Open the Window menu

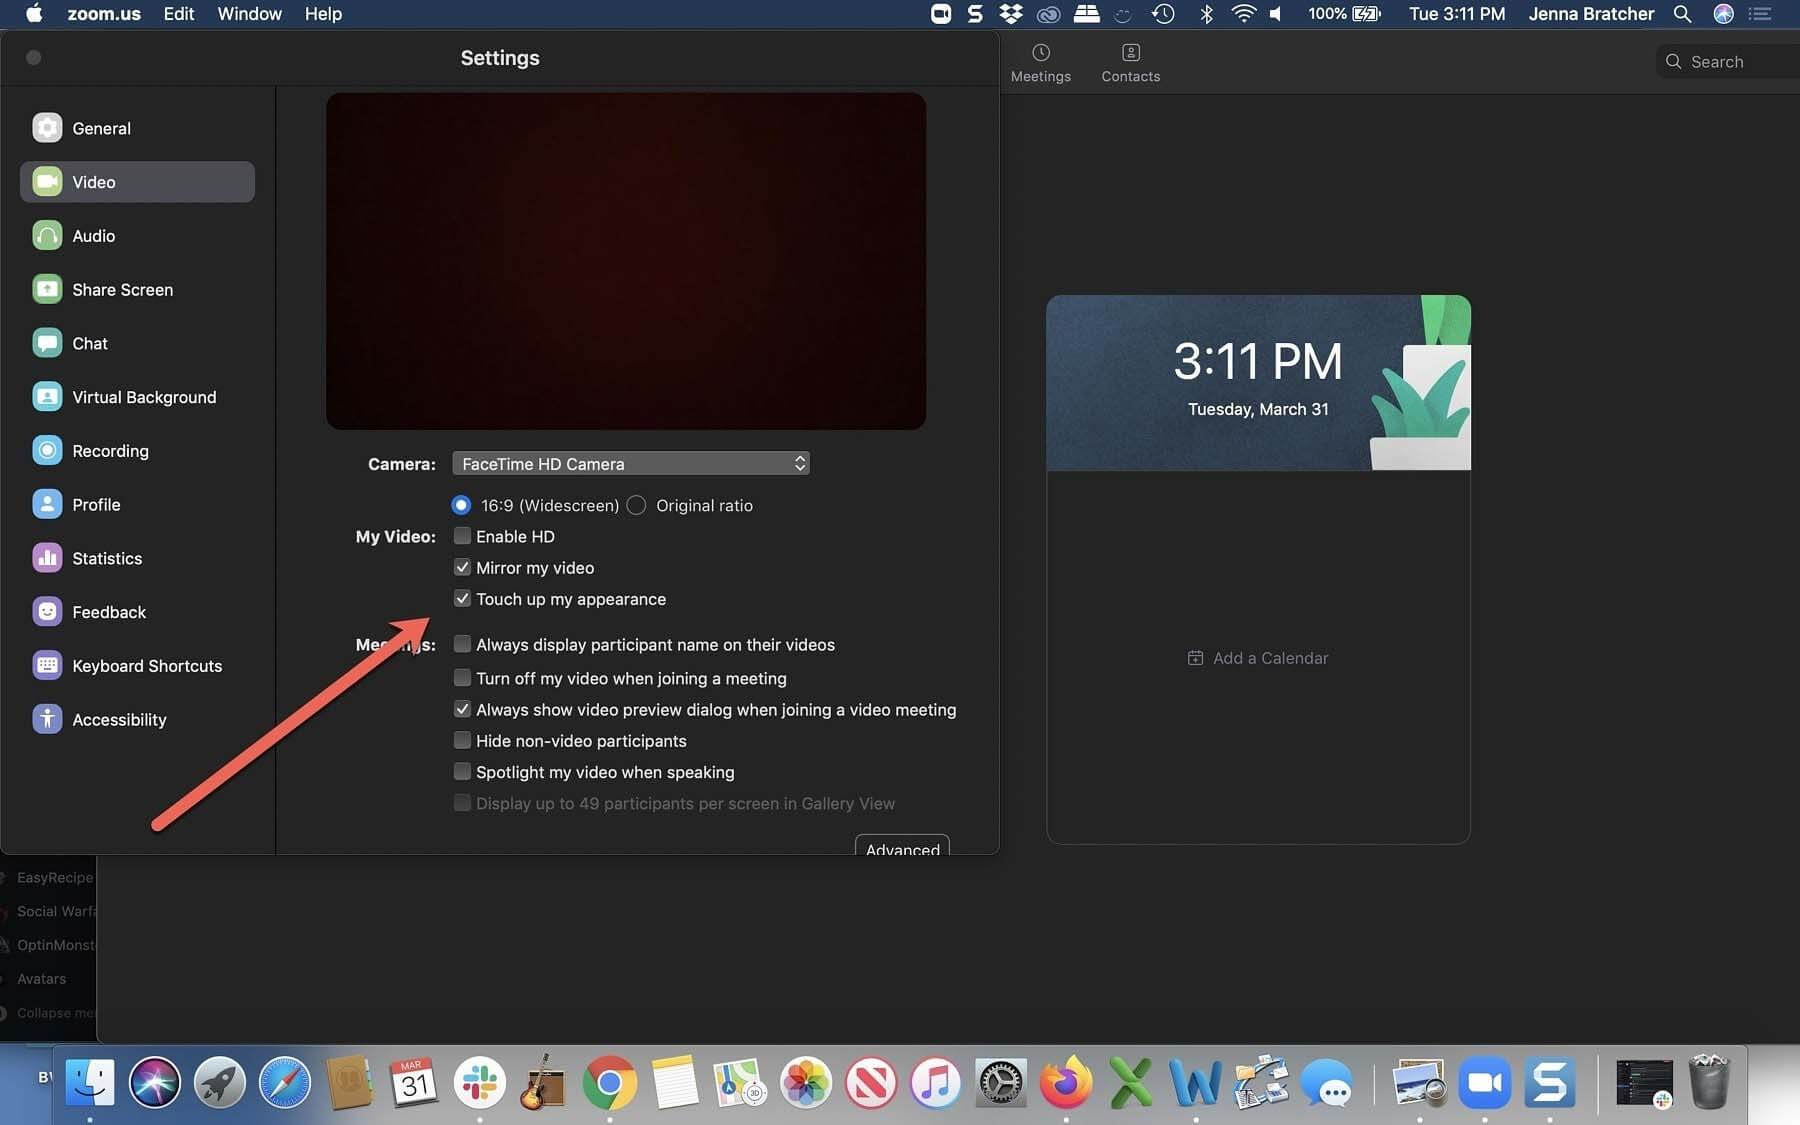[249, 14]
